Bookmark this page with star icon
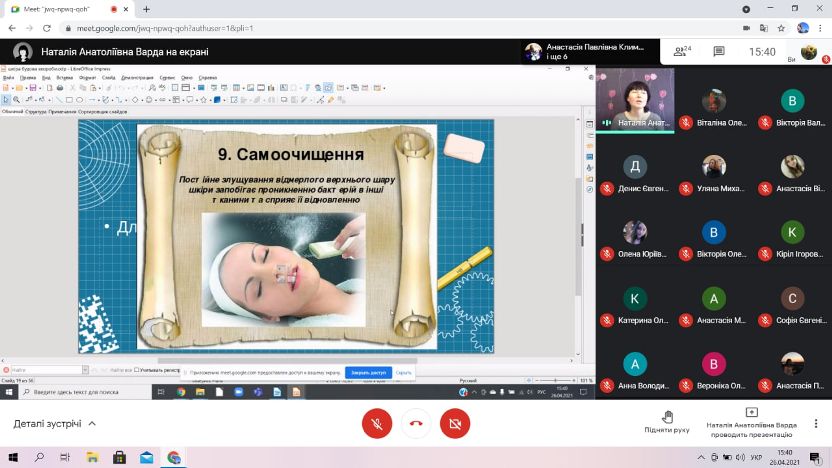The height and width of the screenshot is (468, 832). pos(781,28)
